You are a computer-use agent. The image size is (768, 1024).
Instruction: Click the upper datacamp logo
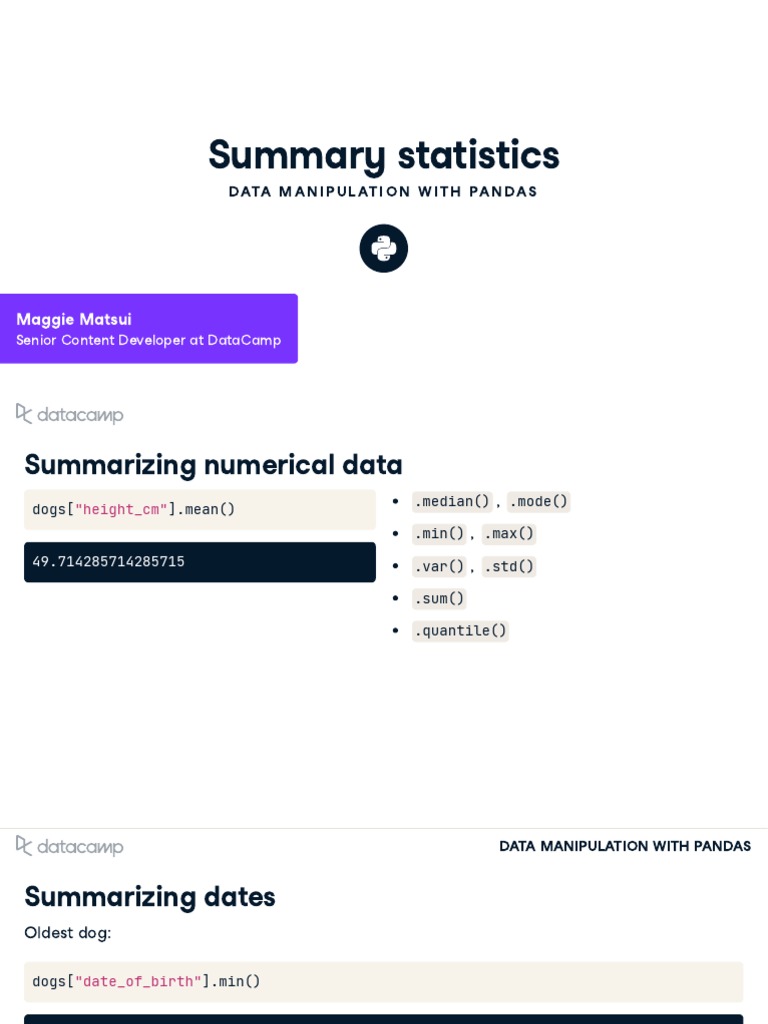70,414
